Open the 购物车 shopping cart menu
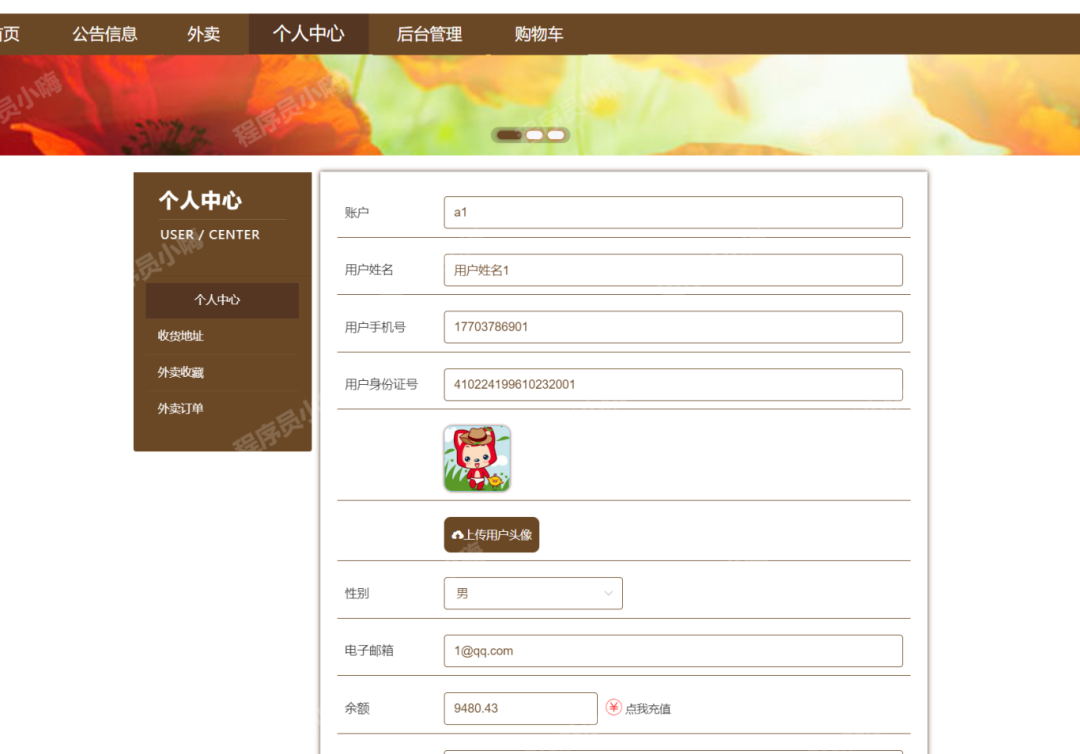This screenshot has height=754, width=1080. click(539, 33)
